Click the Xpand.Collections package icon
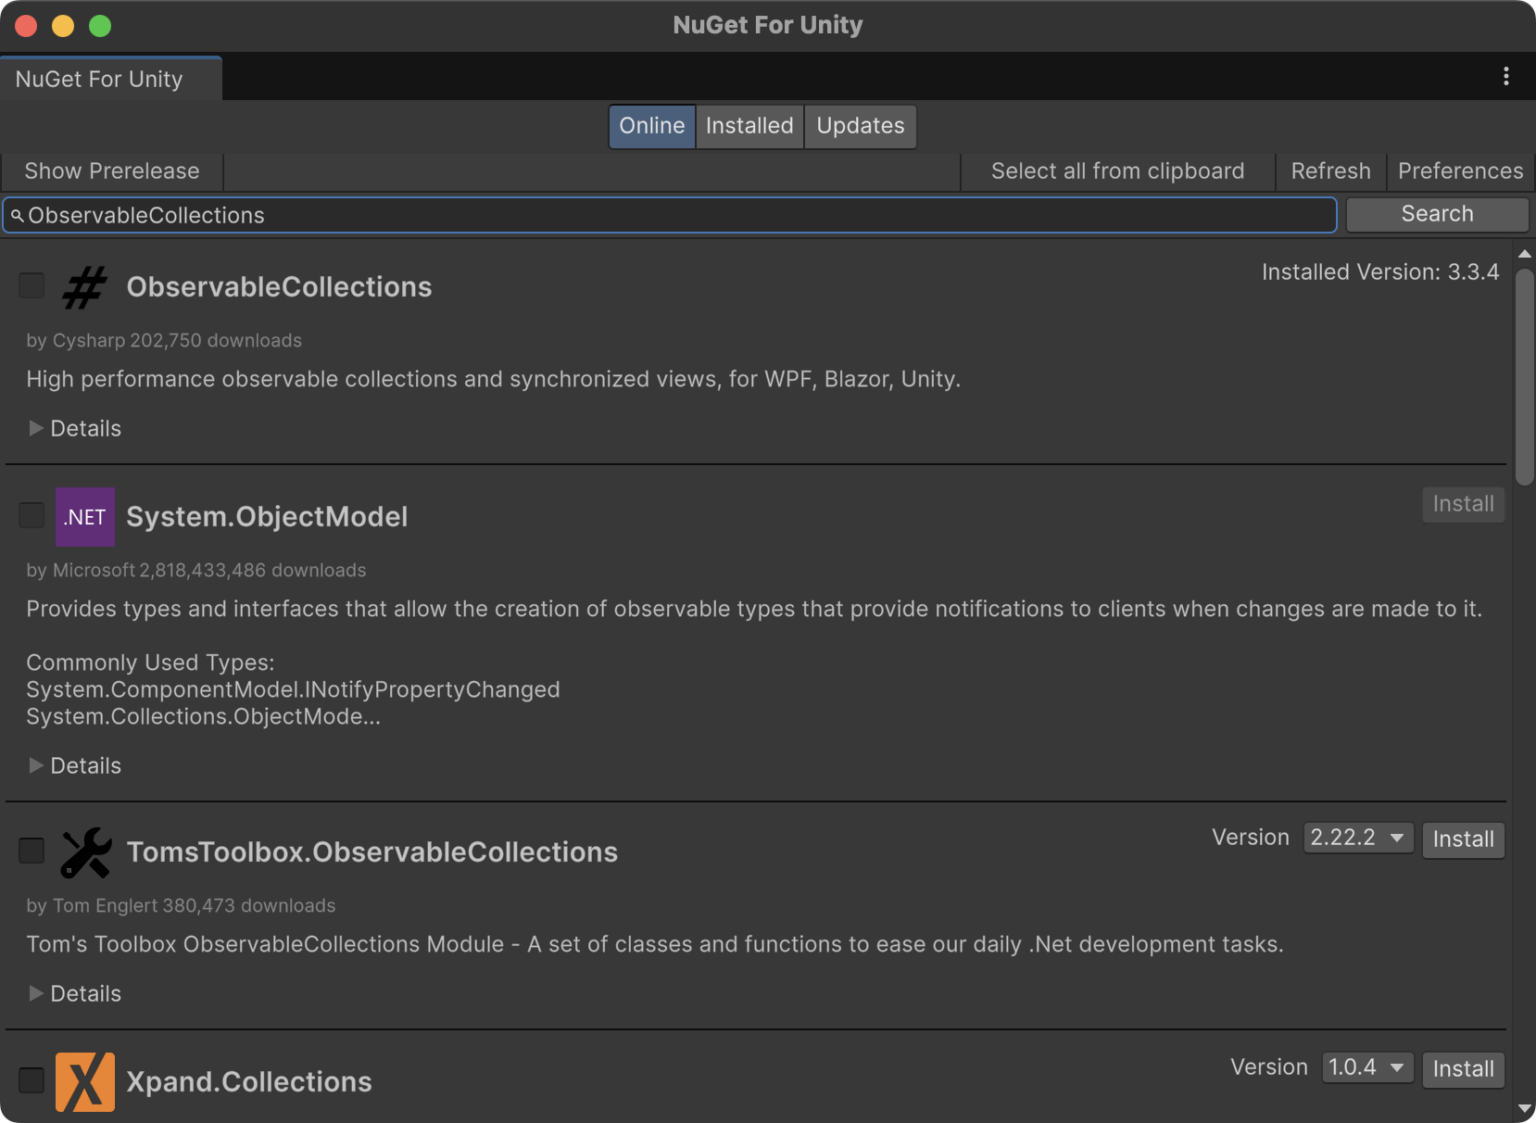The width and height of the screenshot is (1536, 1123). pos(85,1081)
